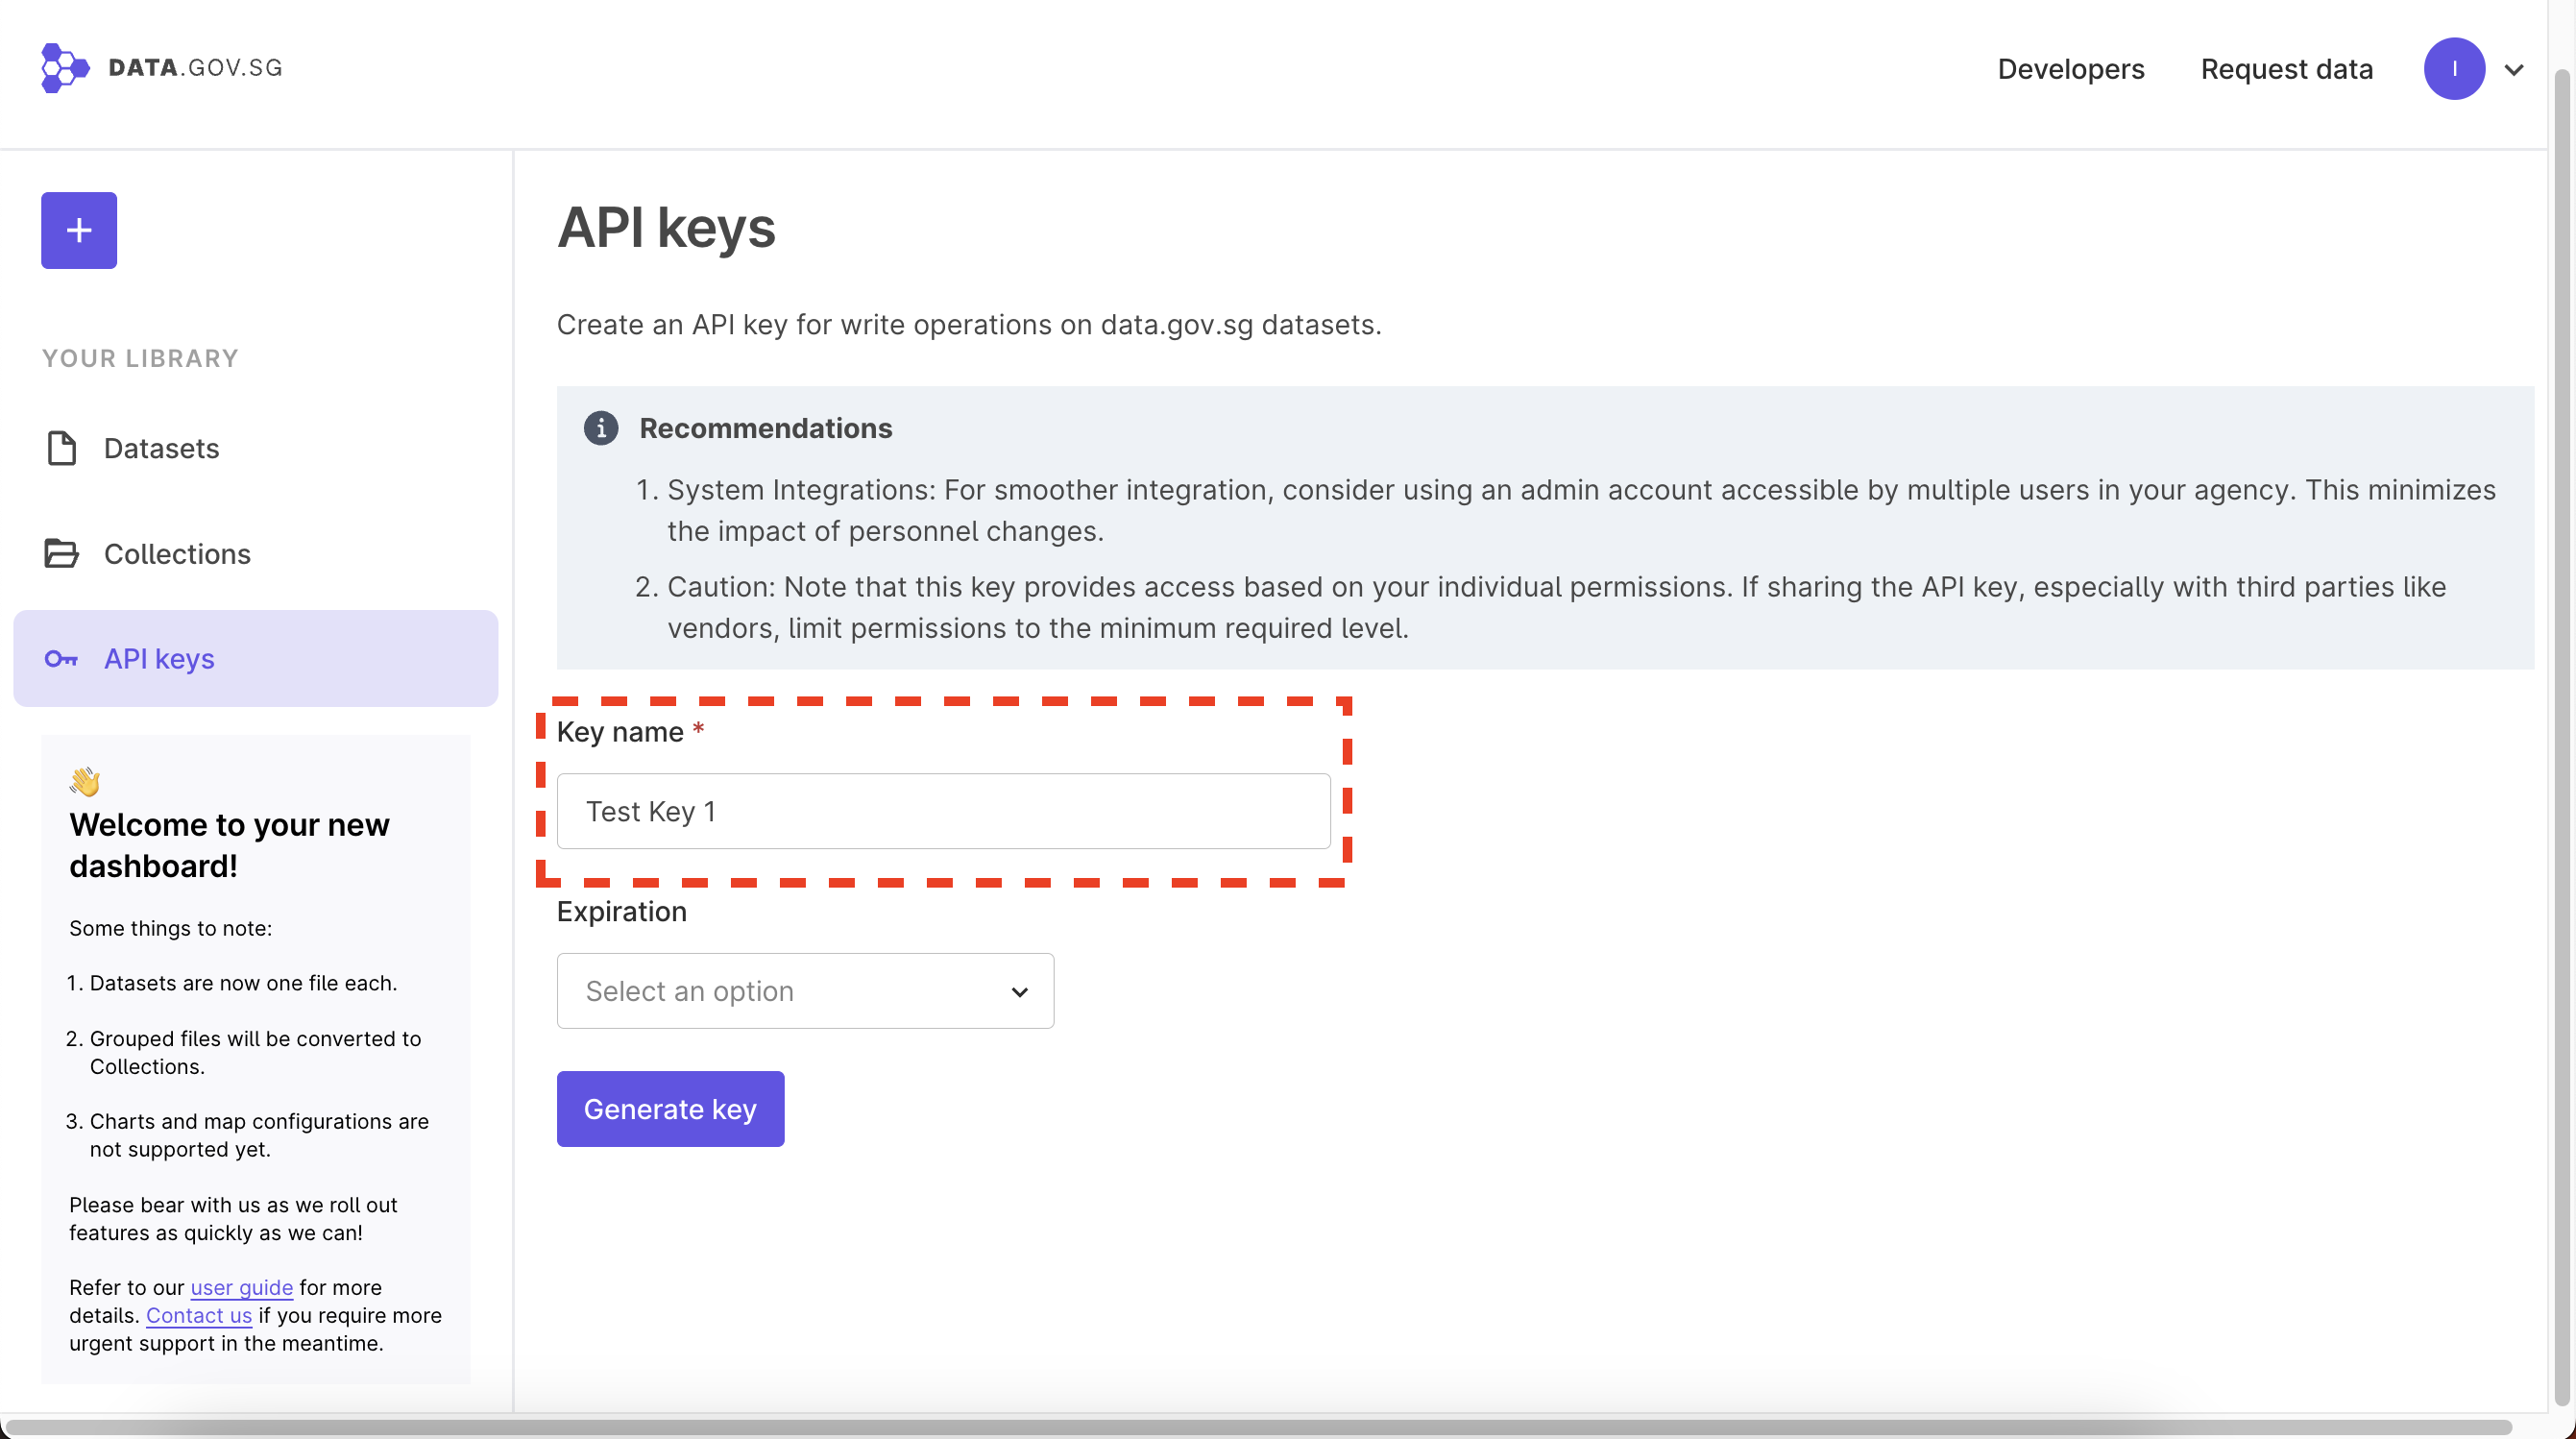Click the API keys key icon
Screen dimensions: 2576x1439
[x=62, y=659]
